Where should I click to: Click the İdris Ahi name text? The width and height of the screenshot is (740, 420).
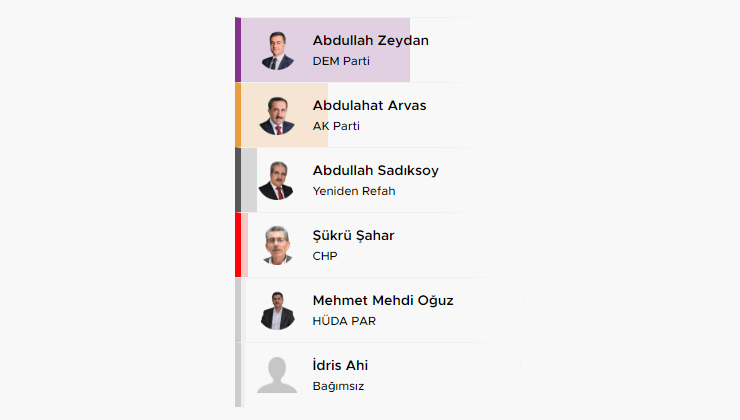340,365
